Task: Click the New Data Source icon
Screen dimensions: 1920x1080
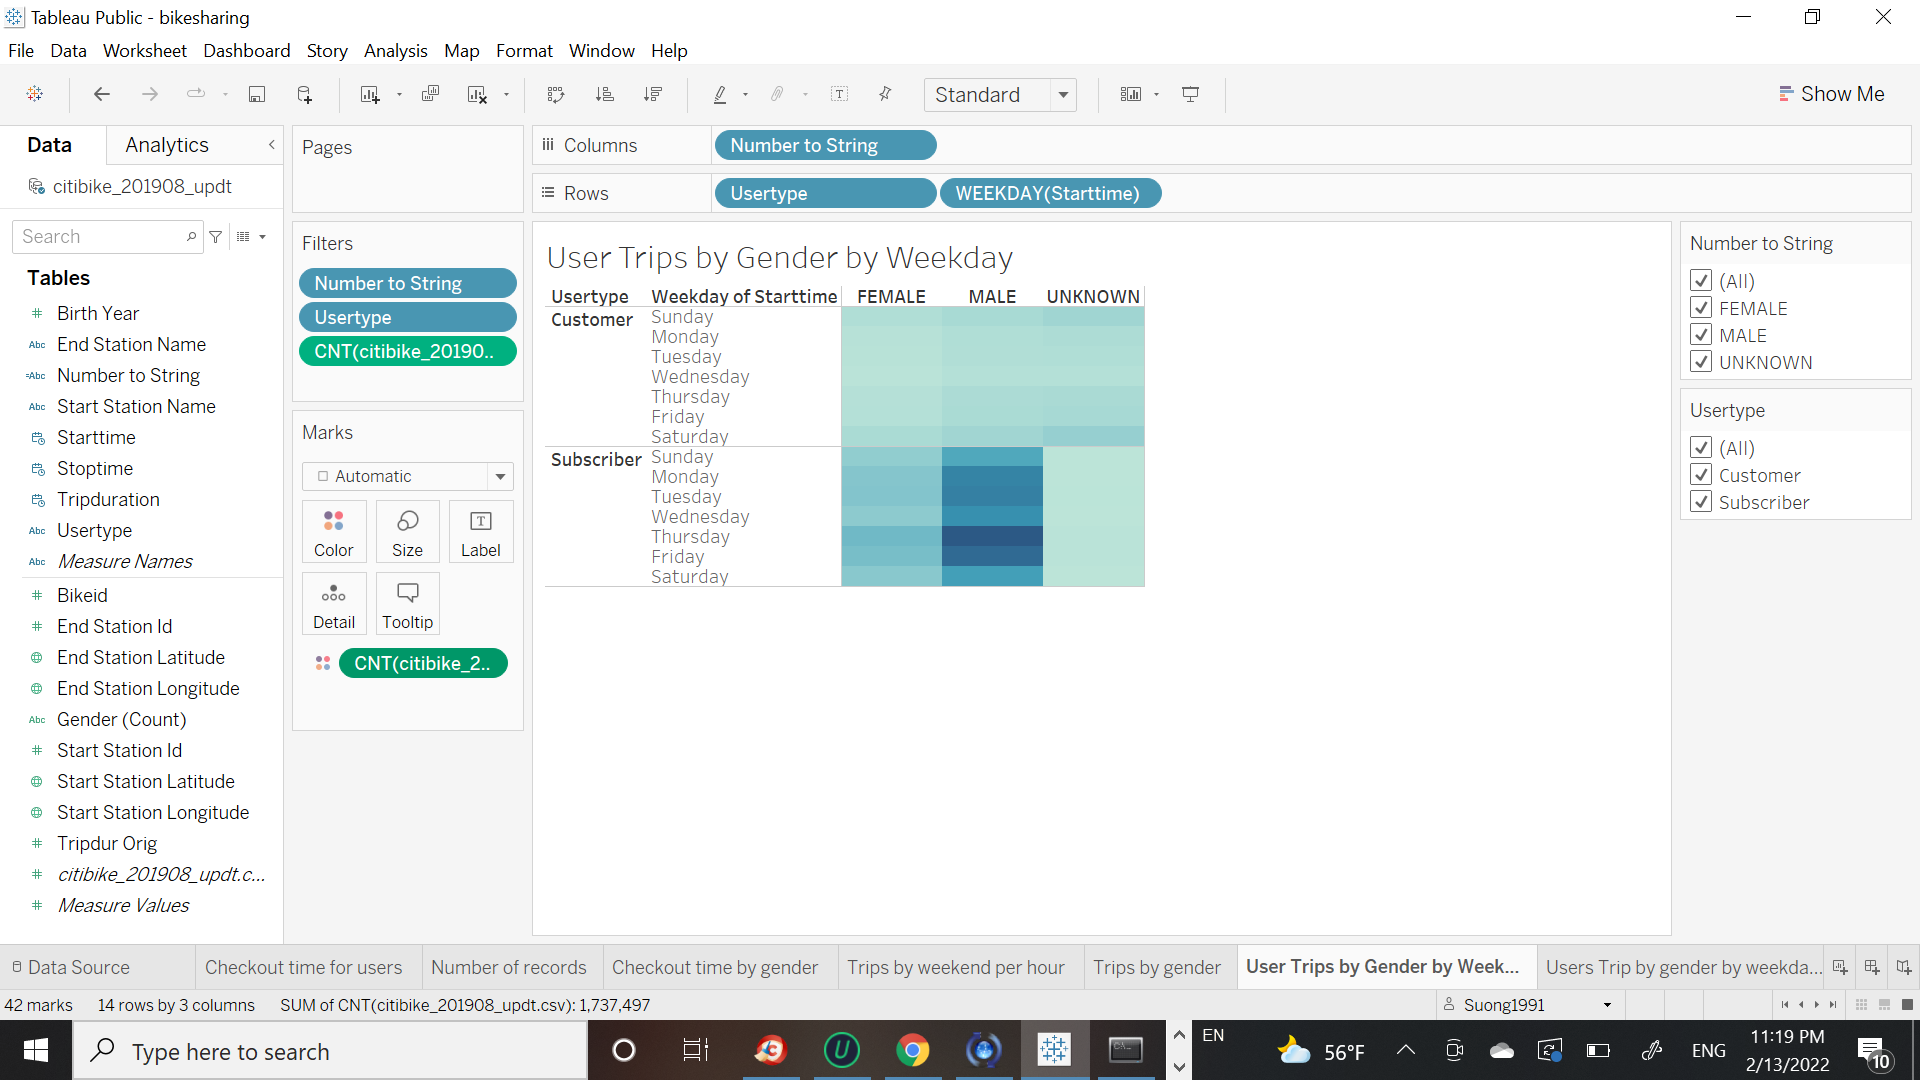Action: tap(305, 94)
